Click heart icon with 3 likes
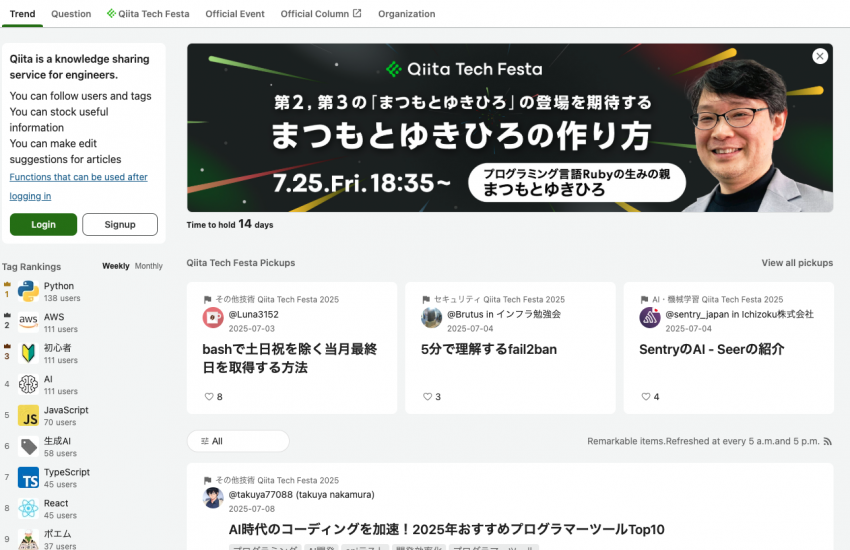The width and height of the screenshot is (850, 550). click(427, 397)
